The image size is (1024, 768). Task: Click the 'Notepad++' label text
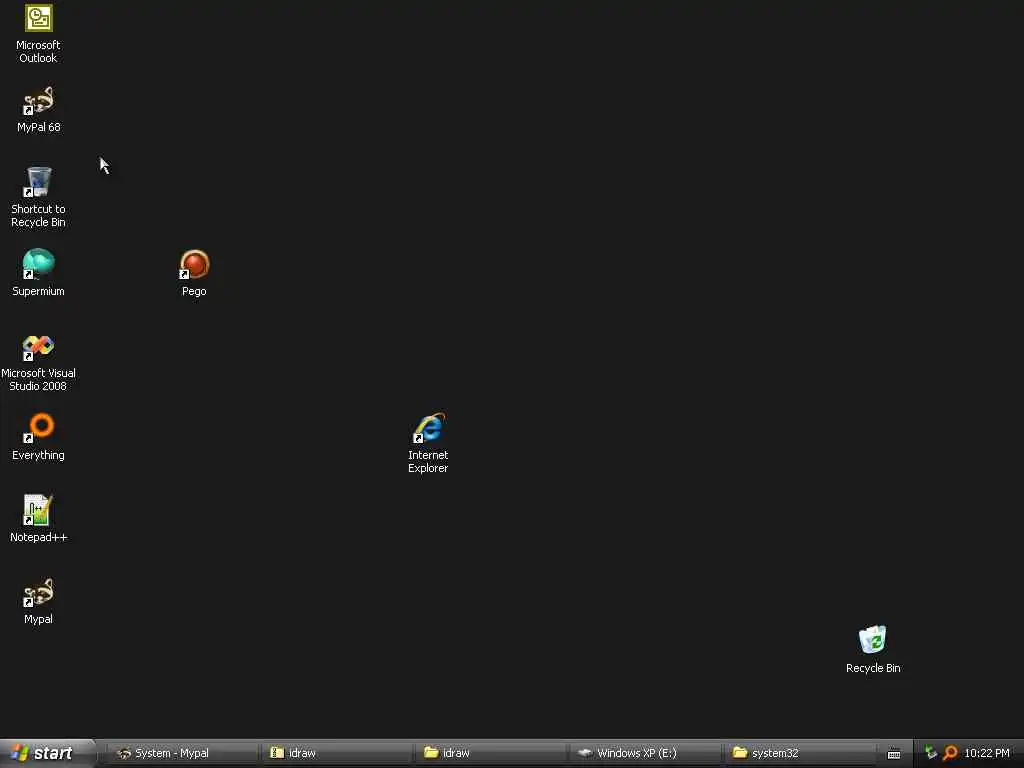pos(39,537)
